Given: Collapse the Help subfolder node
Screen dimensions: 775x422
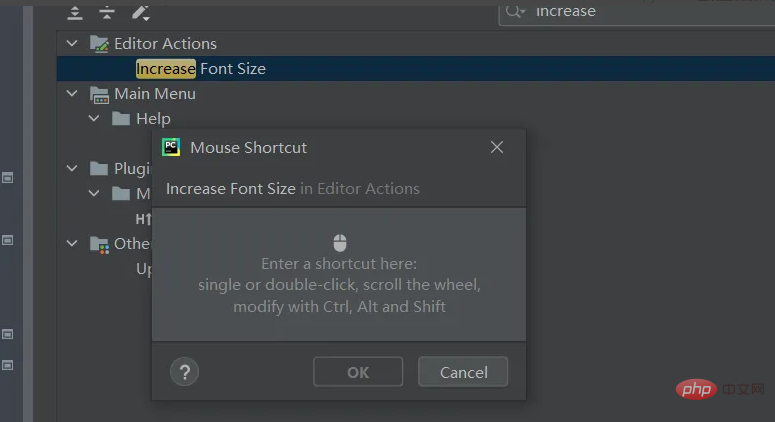Looking at the screenshot, I should pos(94,119).
